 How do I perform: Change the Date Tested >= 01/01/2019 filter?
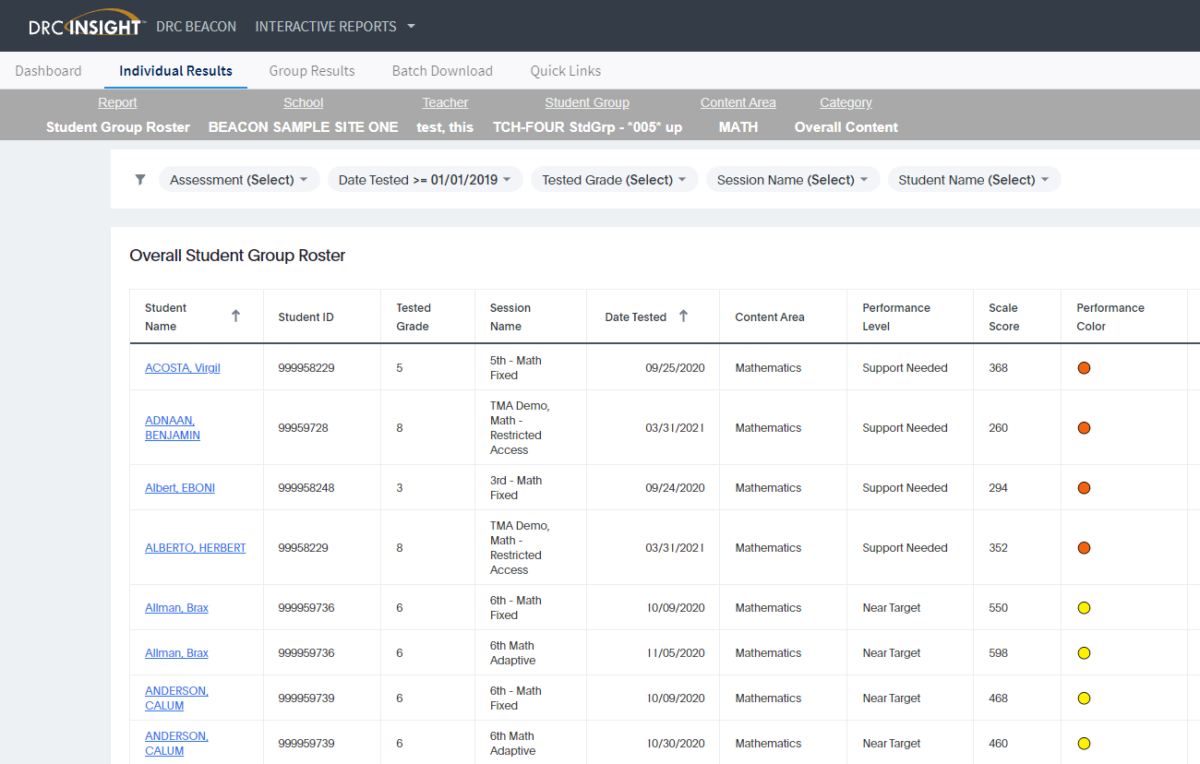[424, 179]
